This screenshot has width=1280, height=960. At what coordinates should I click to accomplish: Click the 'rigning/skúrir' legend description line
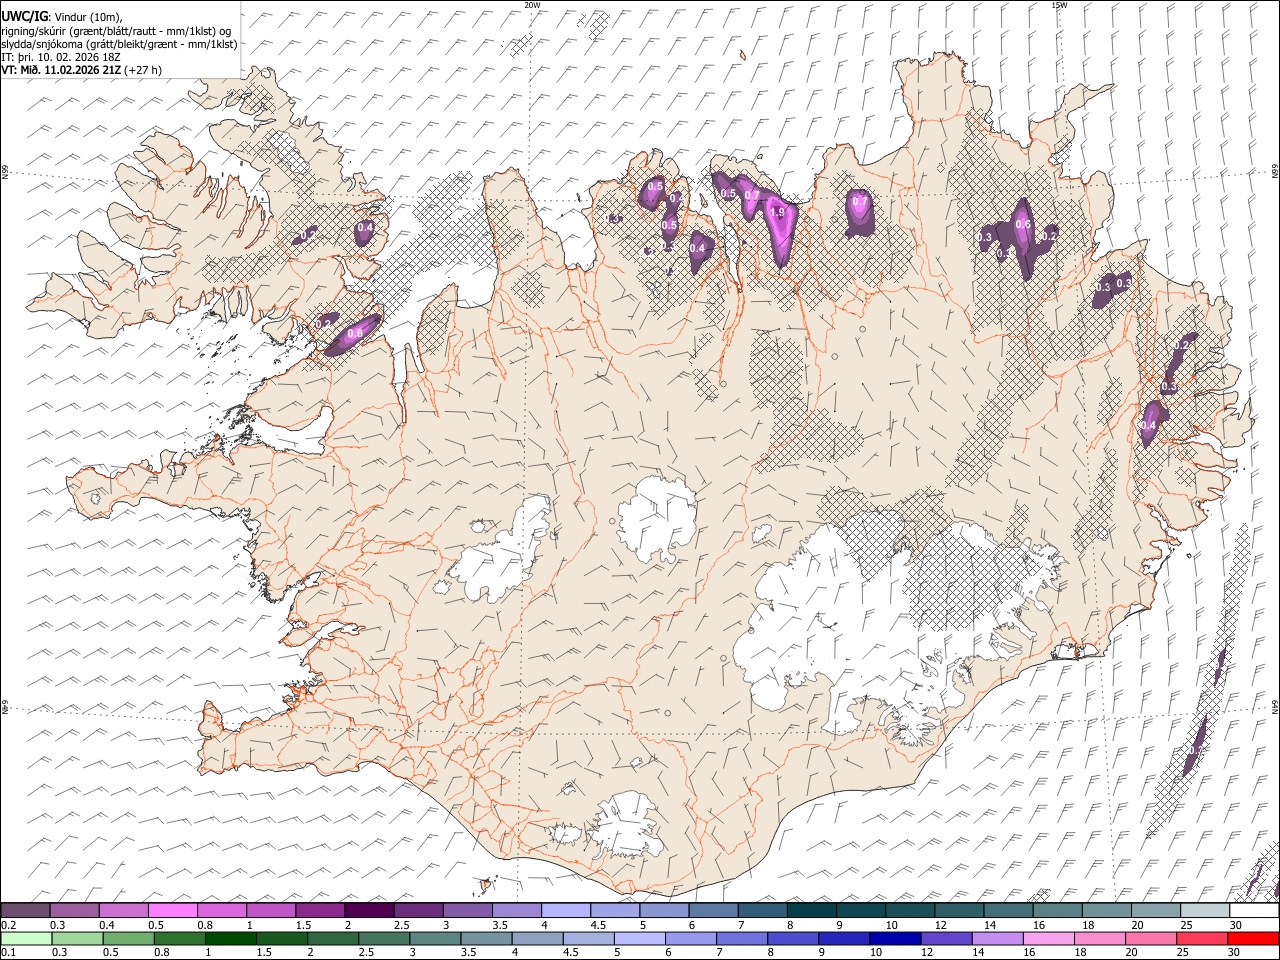coord(116,31)
